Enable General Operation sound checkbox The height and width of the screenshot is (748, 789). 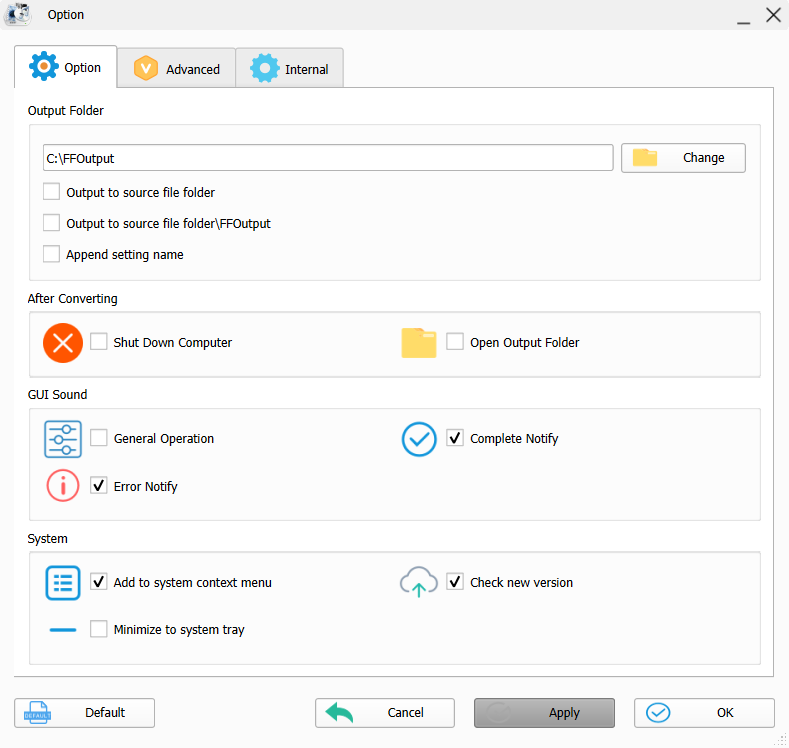(99, 438)
